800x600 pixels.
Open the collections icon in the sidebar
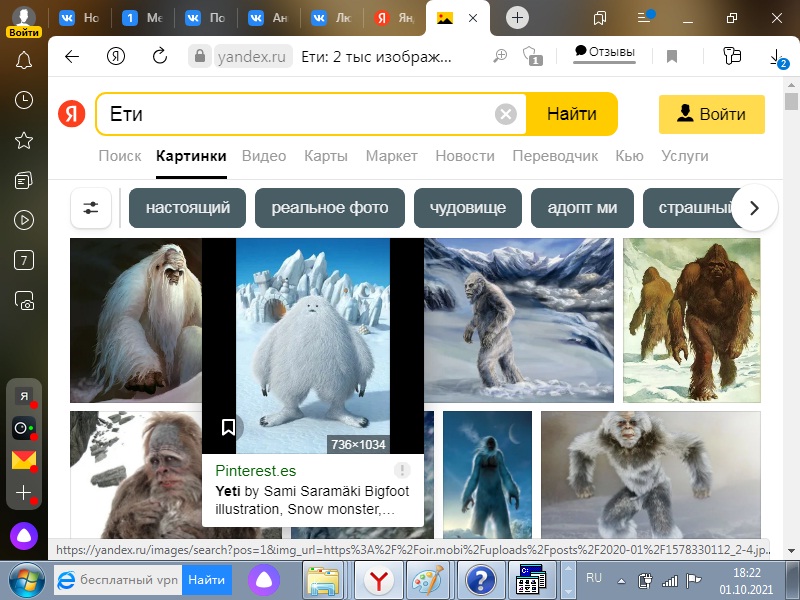pos(24,180)
